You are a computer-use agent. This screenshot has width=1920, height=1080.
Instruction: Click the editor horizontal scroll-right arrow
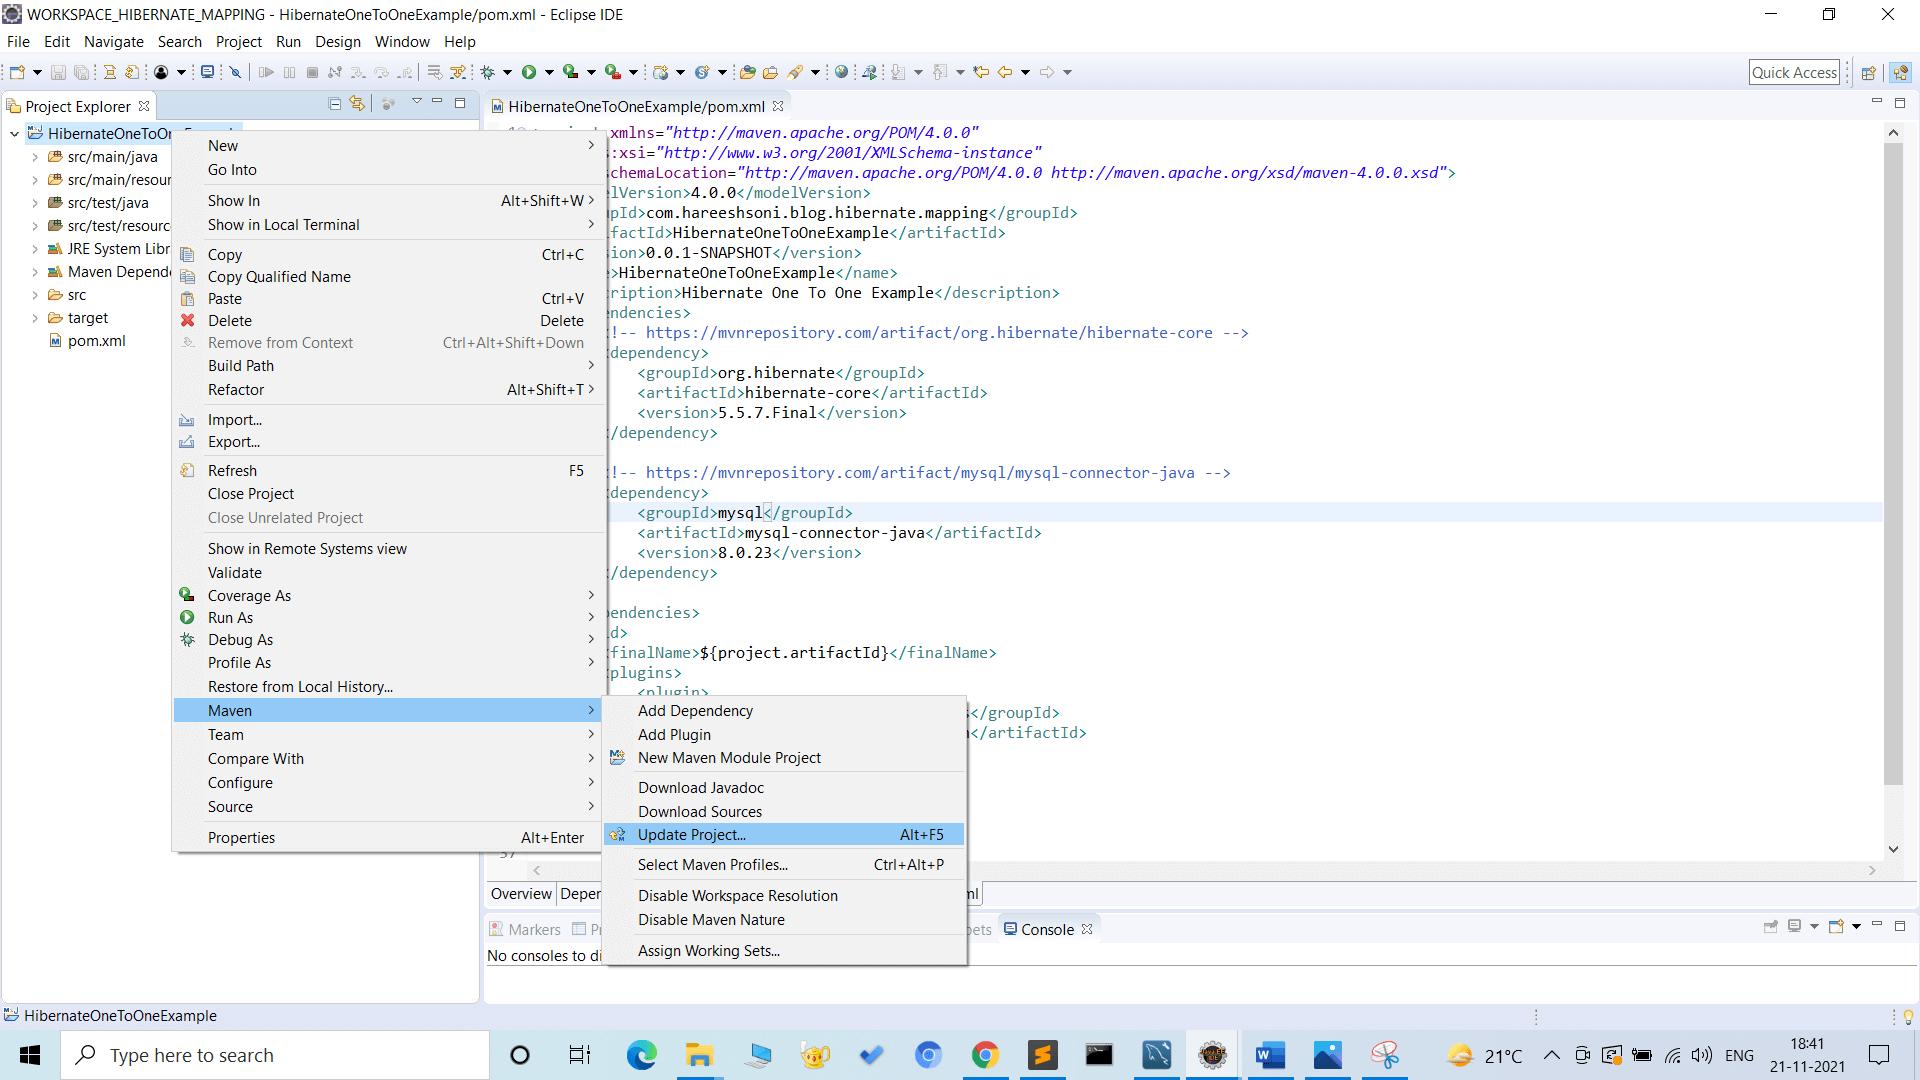pyautogui.click(x=1872, y=871)
